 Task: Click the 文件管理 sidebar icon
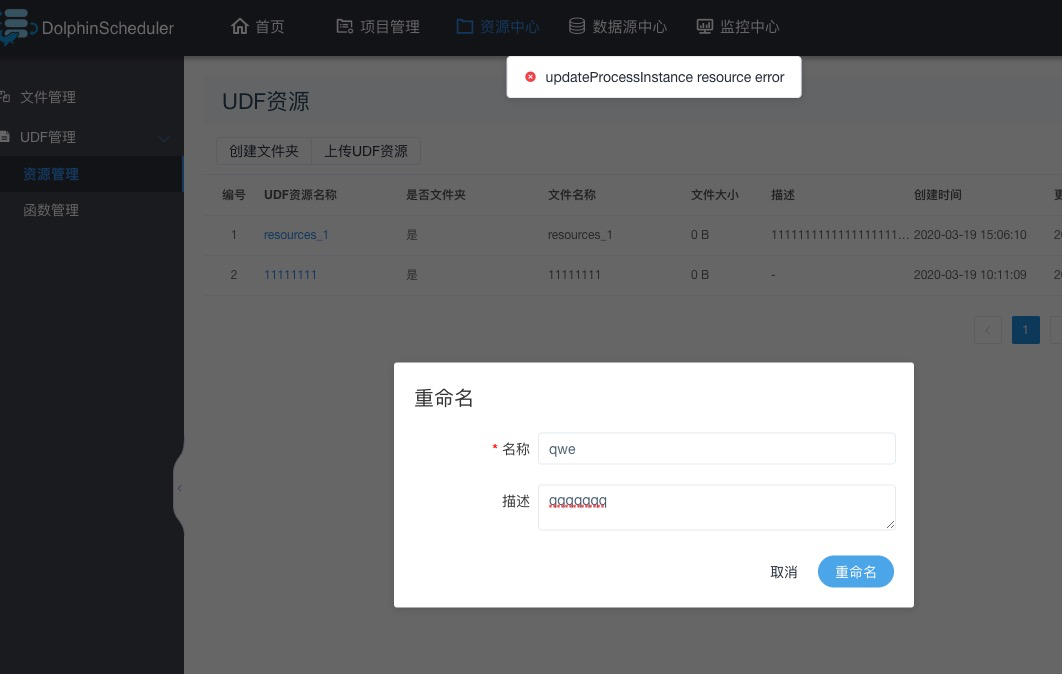pyautogui.click(x=5, y=97)
